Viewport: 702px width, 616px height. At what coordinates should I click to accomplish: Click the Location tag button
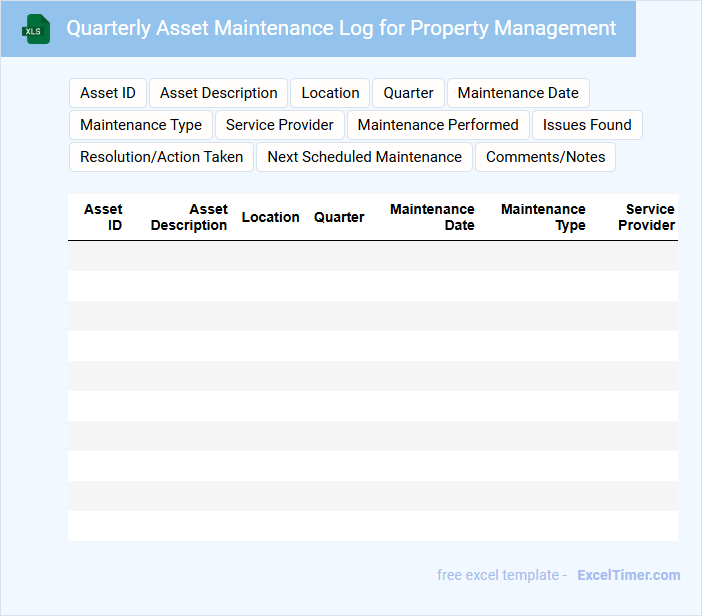(330, 93)
